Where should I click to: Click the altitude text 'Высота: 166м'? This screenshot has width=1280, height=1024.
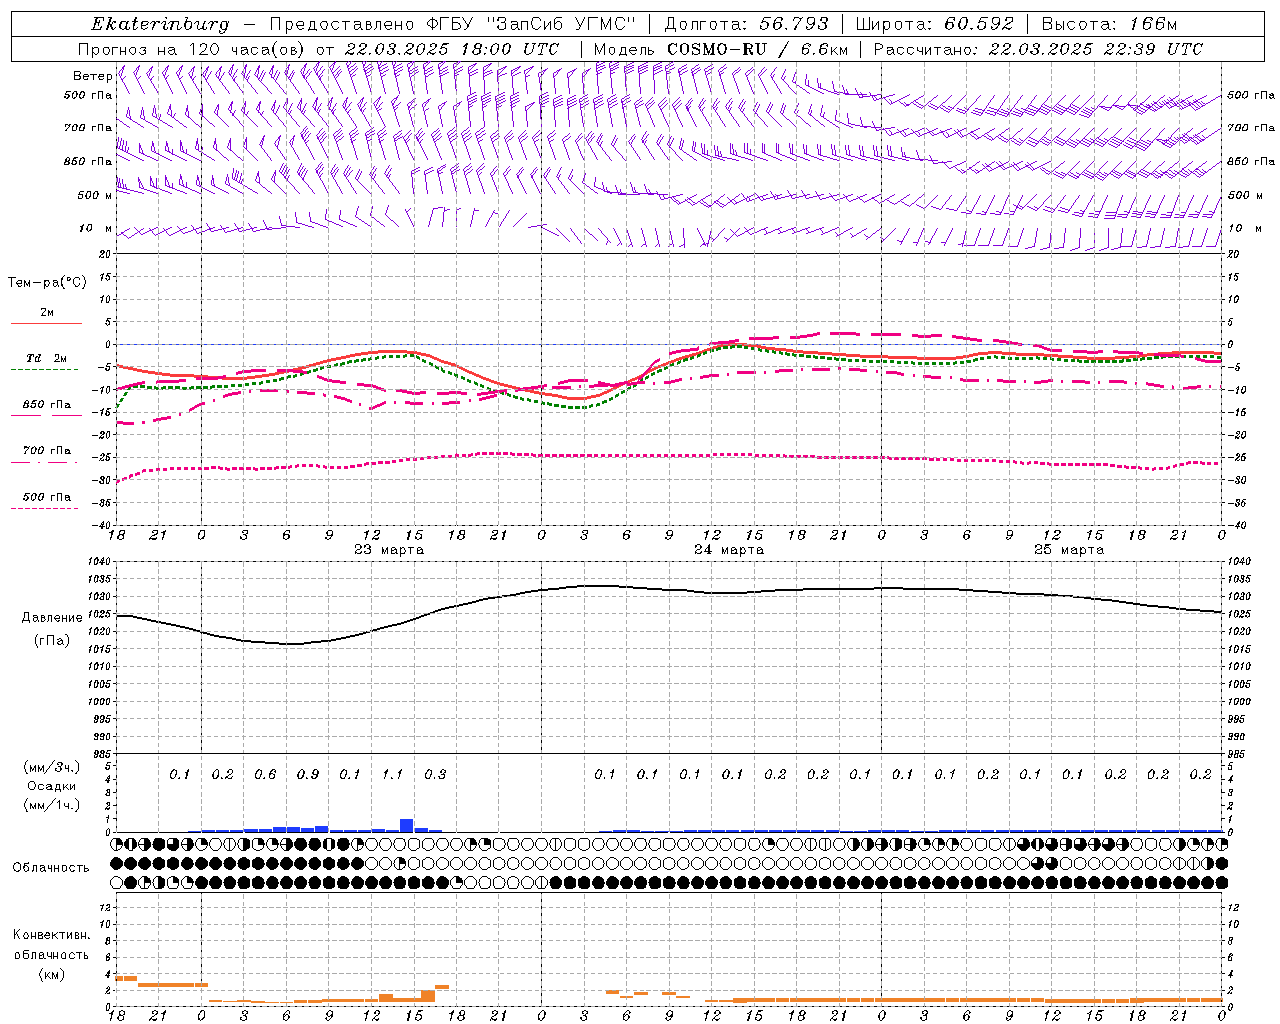click(x=1109, y=24)
